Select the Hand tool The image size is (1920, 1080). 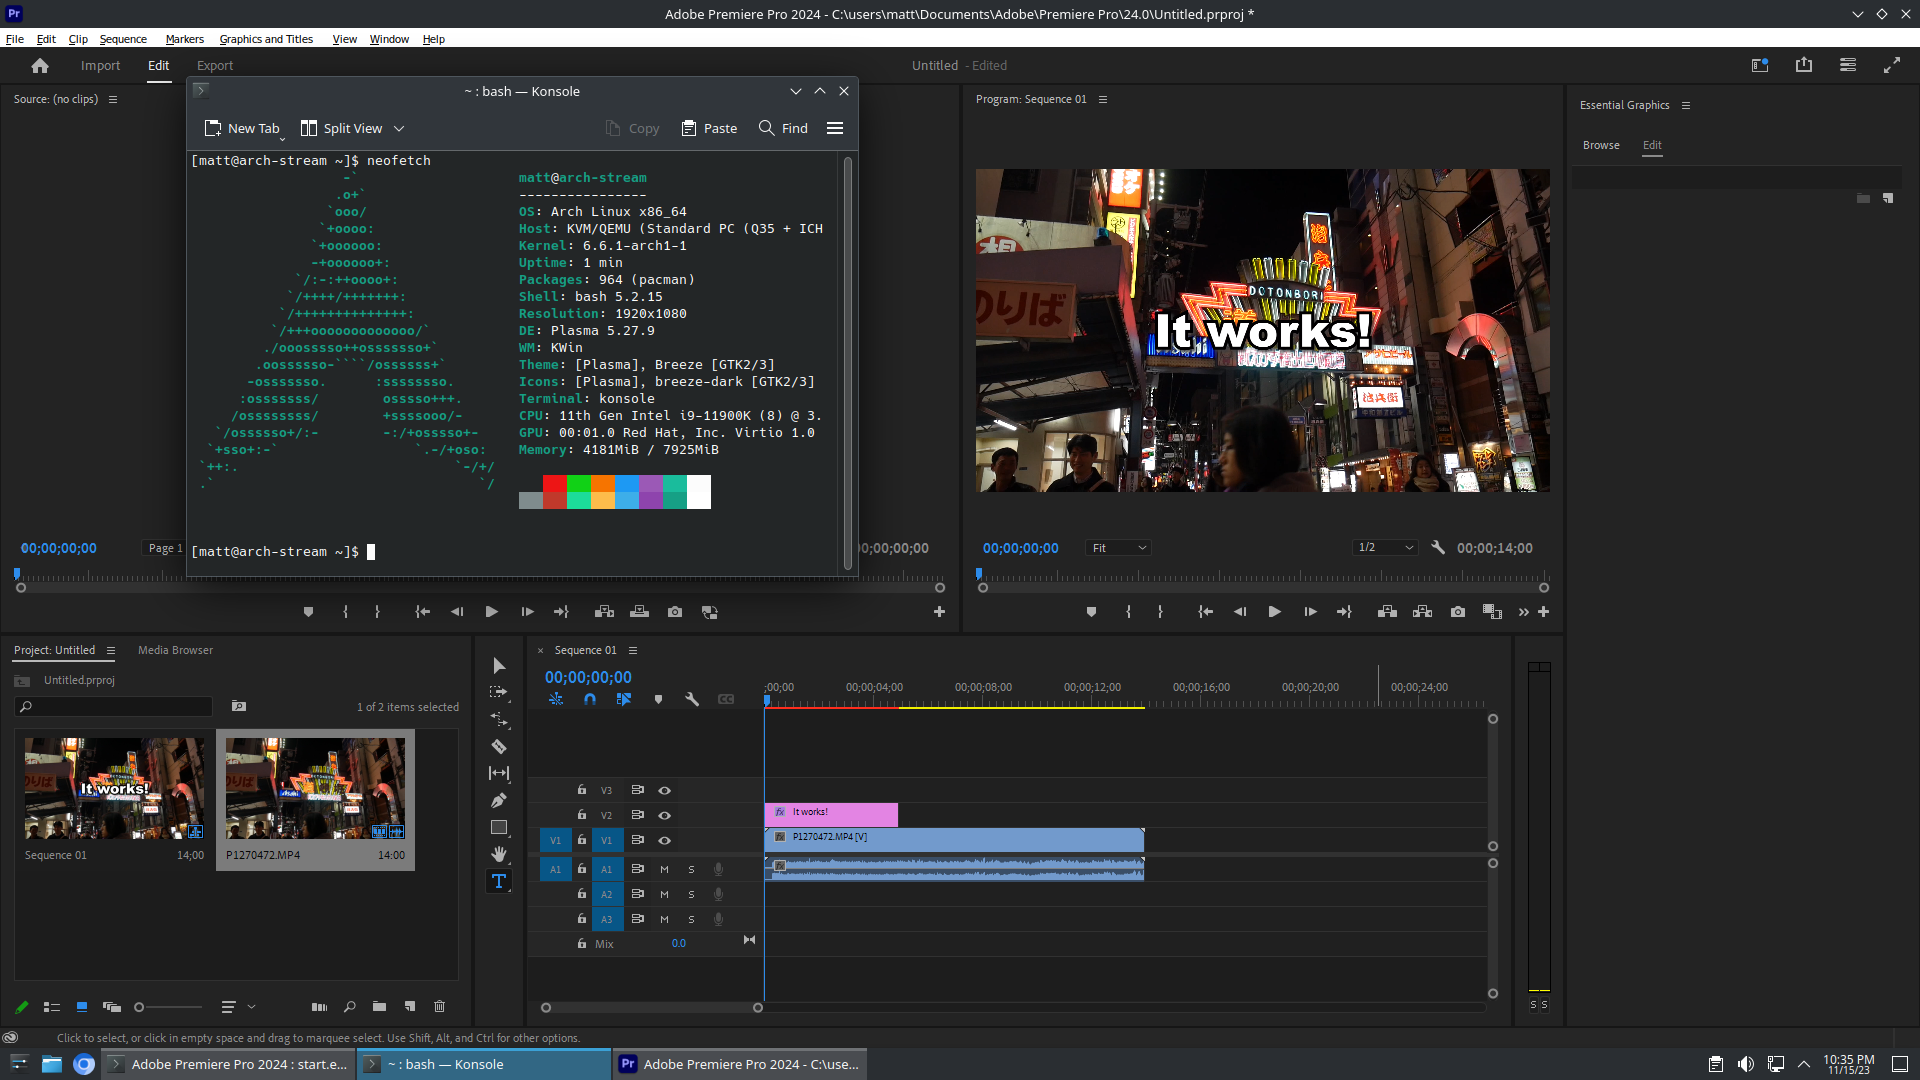point(499,854)
